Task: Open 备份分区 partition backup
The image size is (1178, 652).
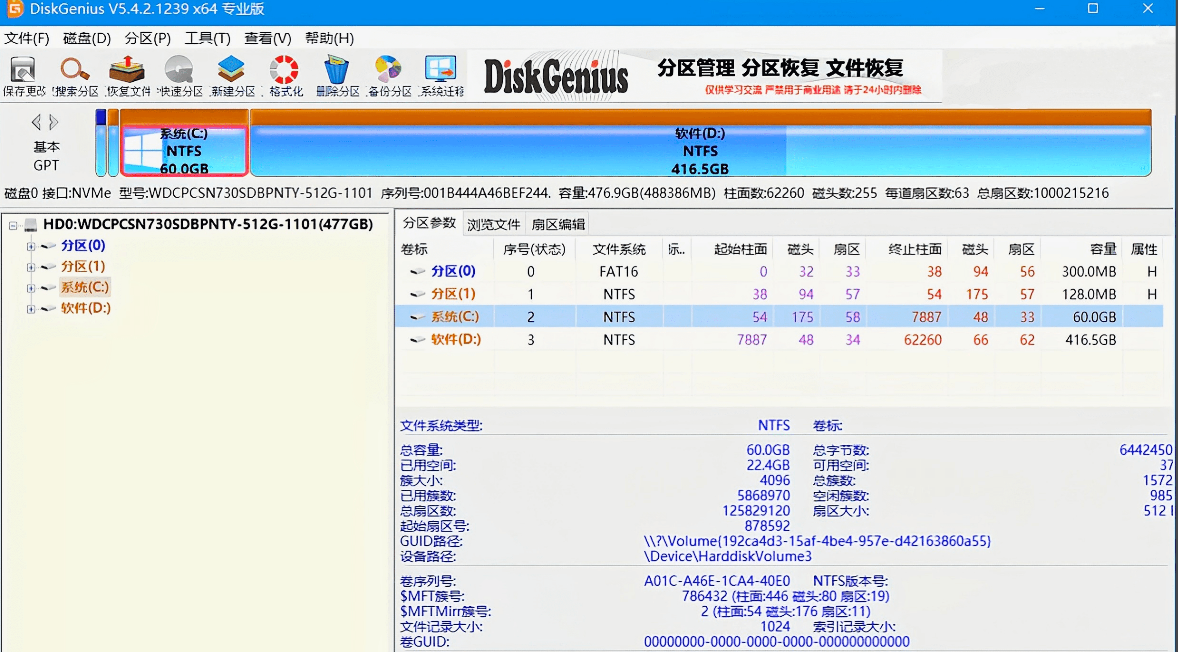Action: click(x=388, y=72)
